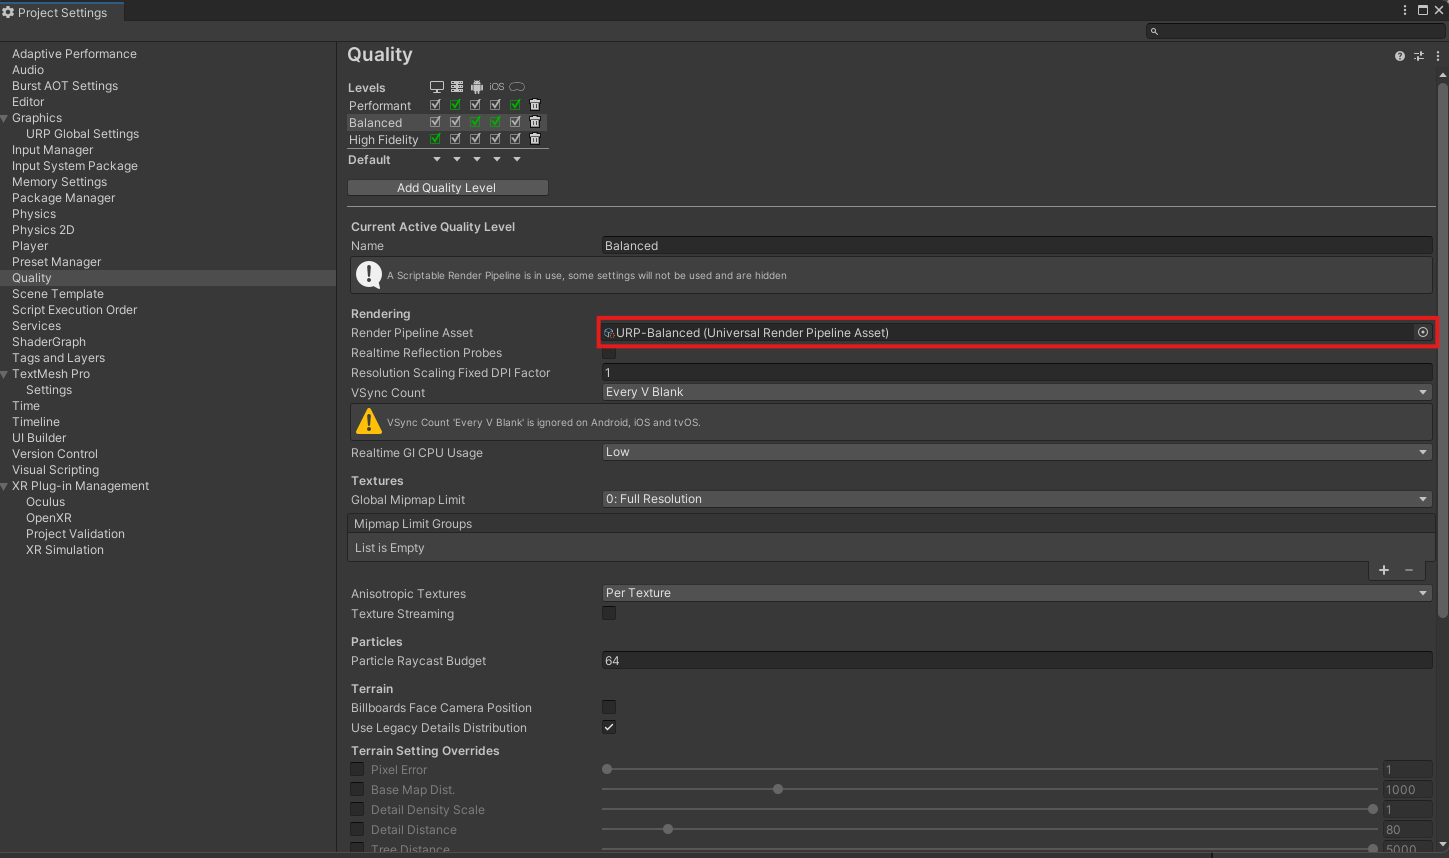Open the Global Mipmap Limit dropdown
This screenshot has height=858, width=1449.
coord(1016,499)
